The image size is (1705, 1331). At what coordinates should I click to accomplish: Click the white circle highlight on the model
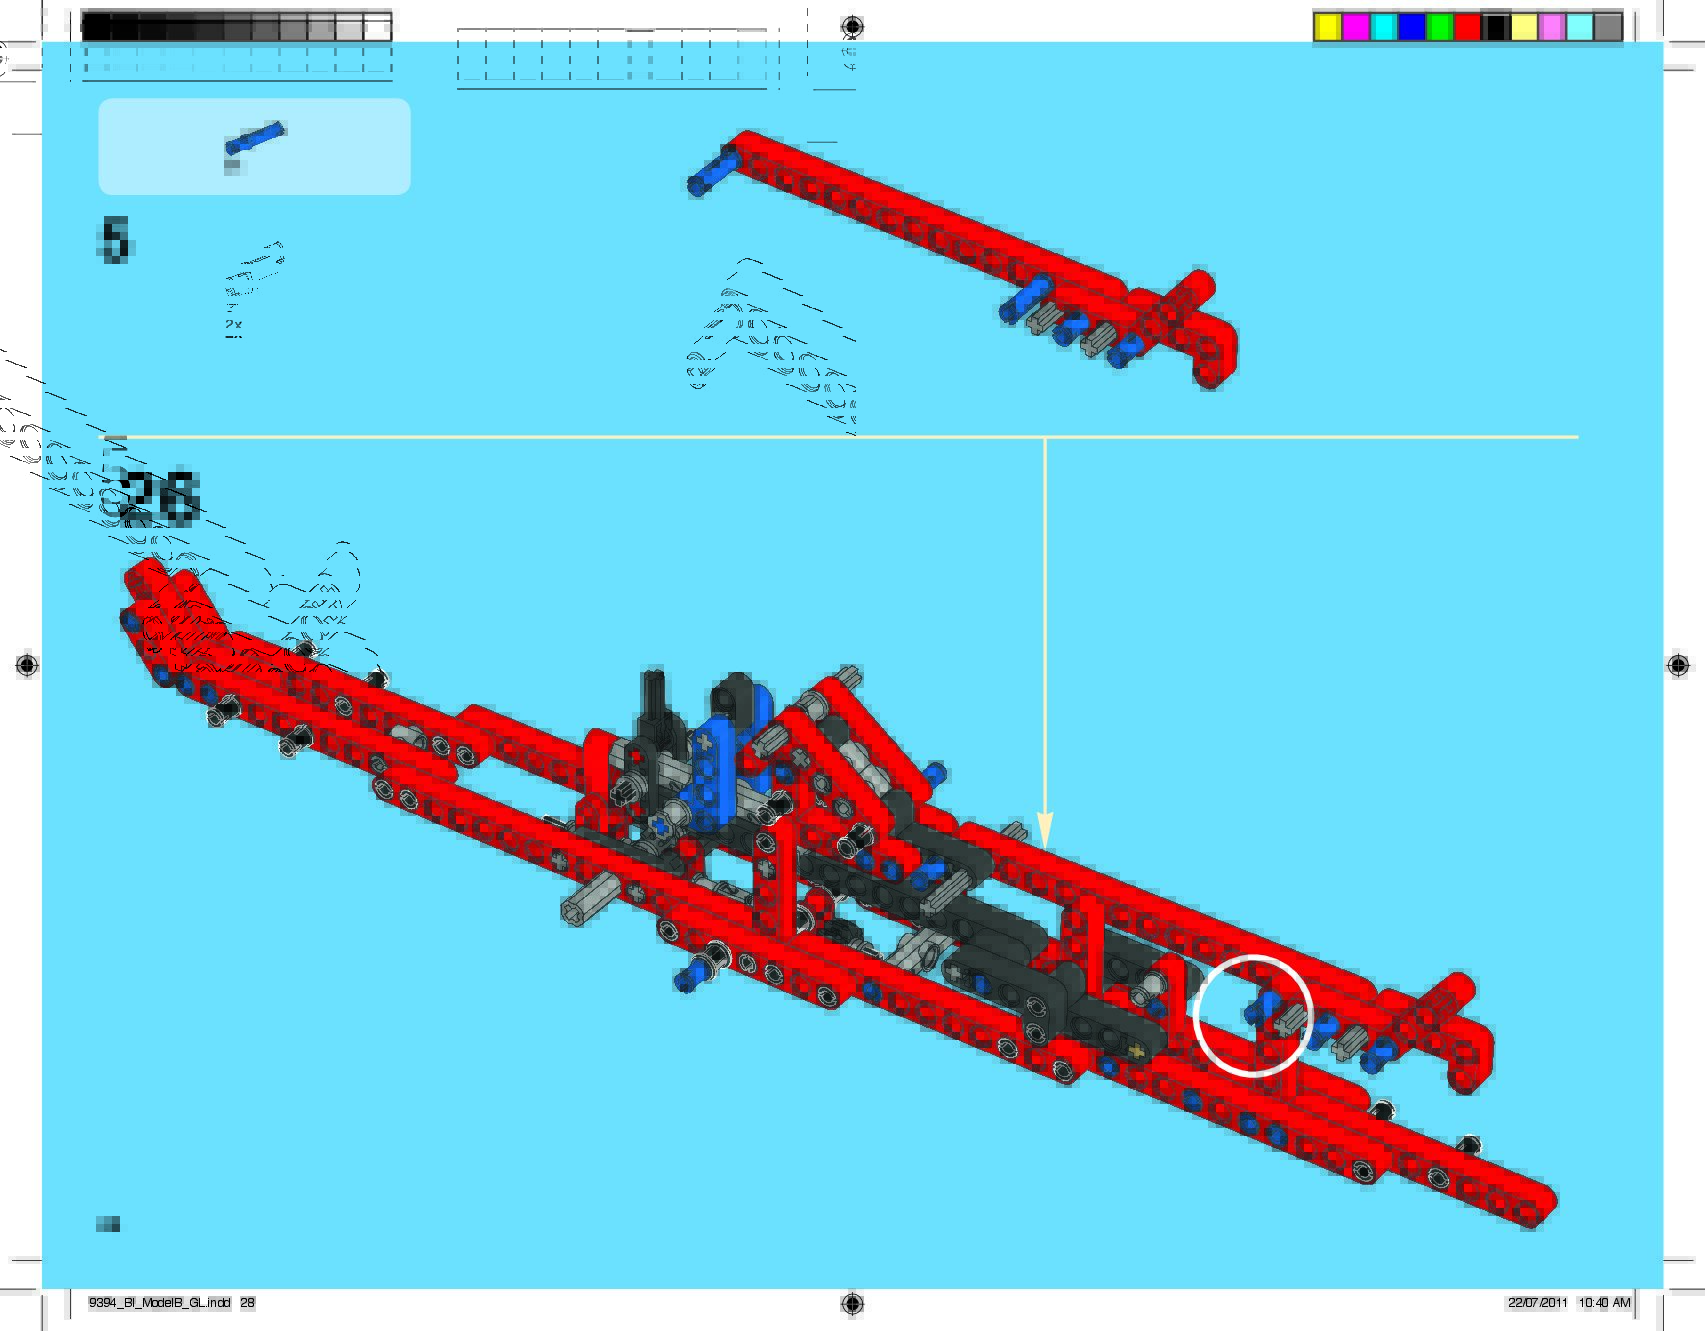(1252, 1015)
